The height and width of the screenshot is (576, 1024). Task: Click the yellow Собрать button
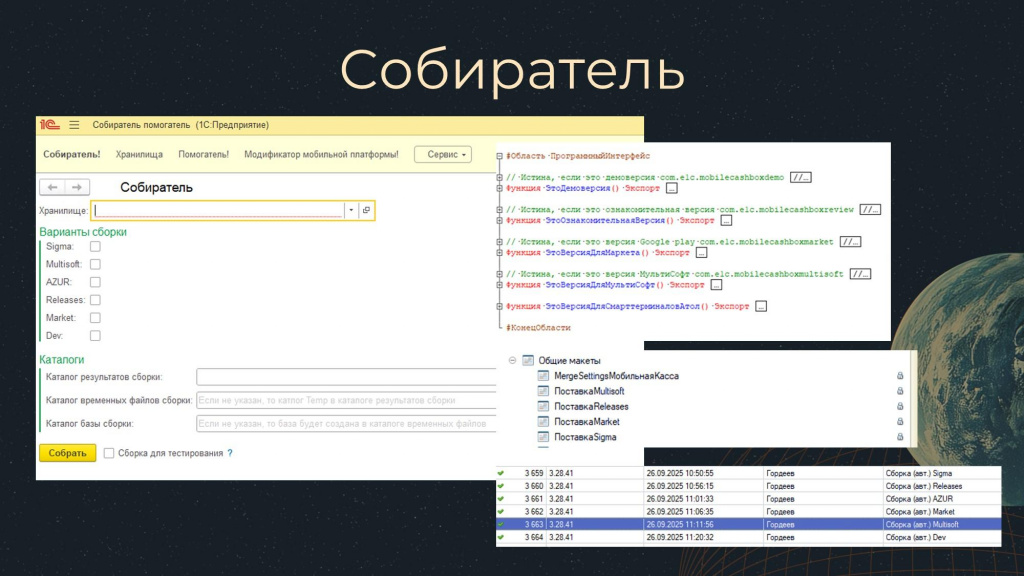pos(67,453)
